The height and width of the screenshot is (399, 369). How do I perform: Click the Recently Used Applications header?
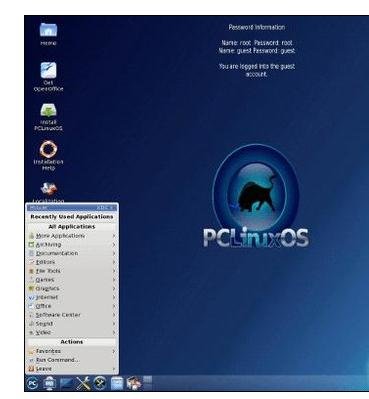coord(72,217)
